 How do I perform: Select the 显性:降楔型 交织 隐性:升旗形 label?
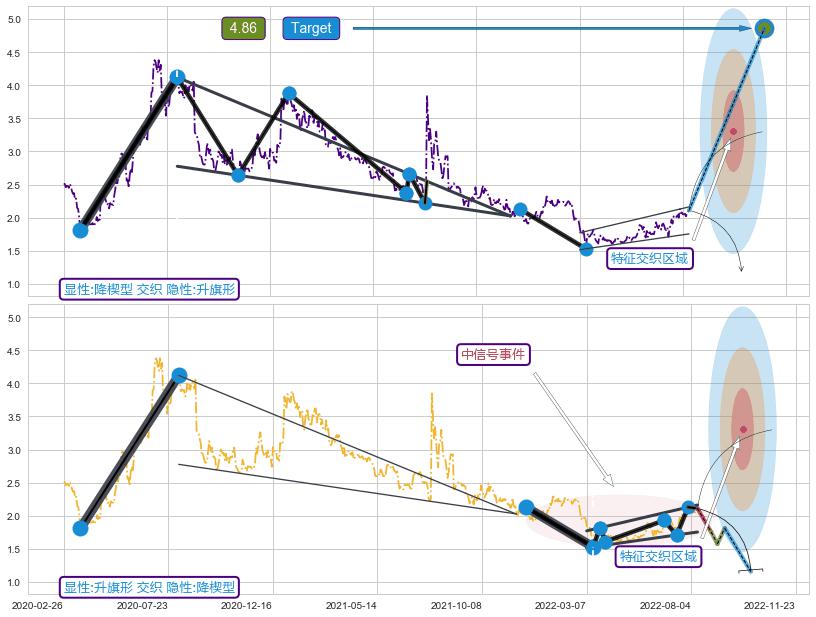coord(150,289)
